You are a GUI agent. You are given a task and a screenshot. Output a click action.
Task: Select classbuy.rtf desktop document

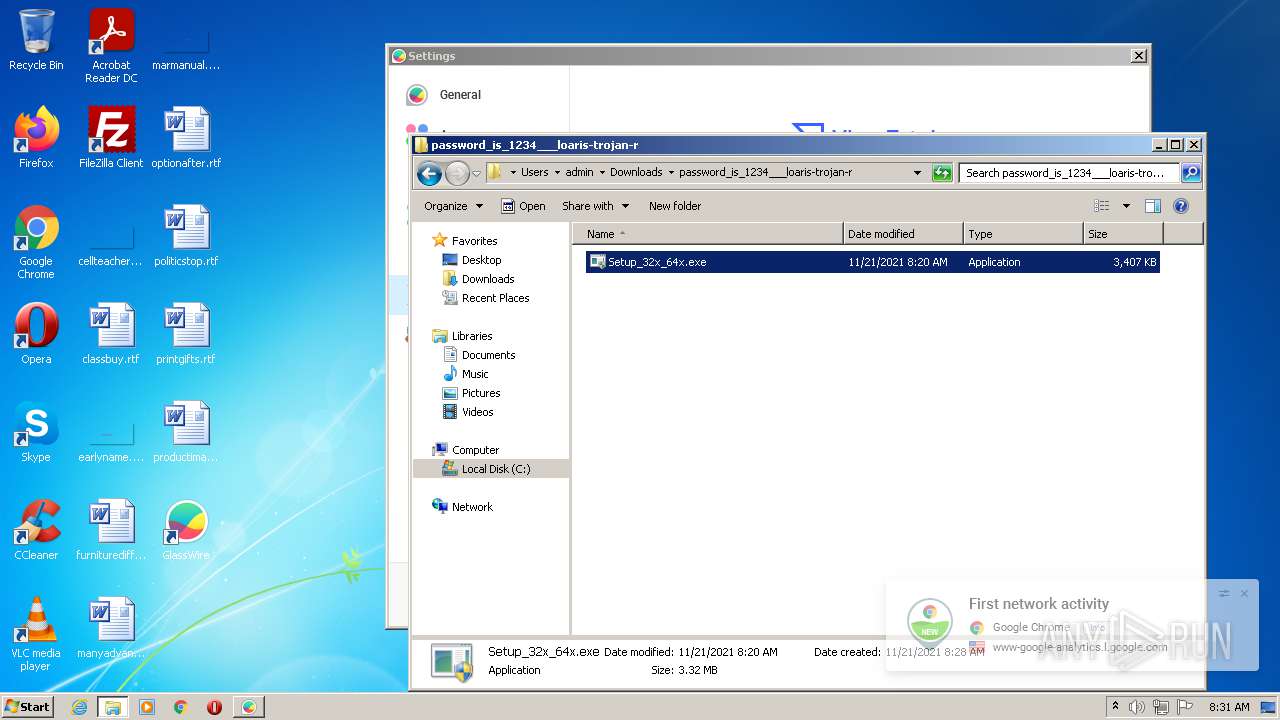111,334
